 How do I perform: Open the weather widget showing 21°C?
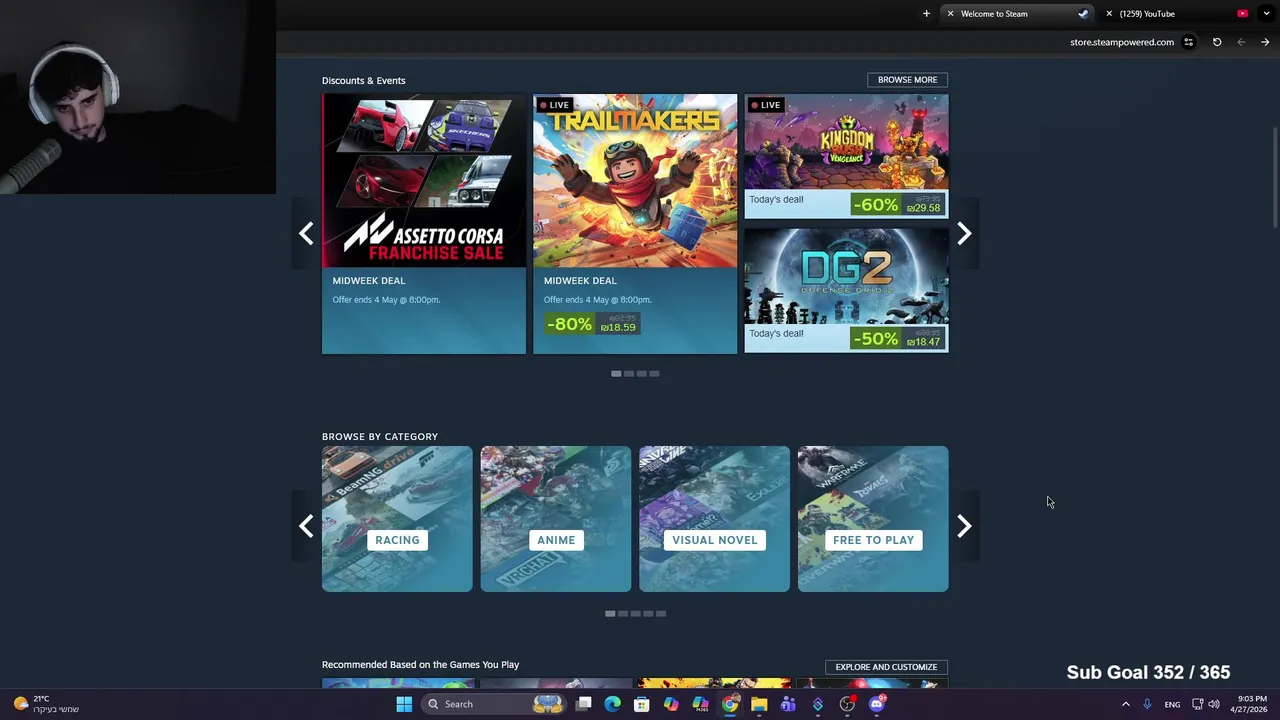[x=45, y=704]
